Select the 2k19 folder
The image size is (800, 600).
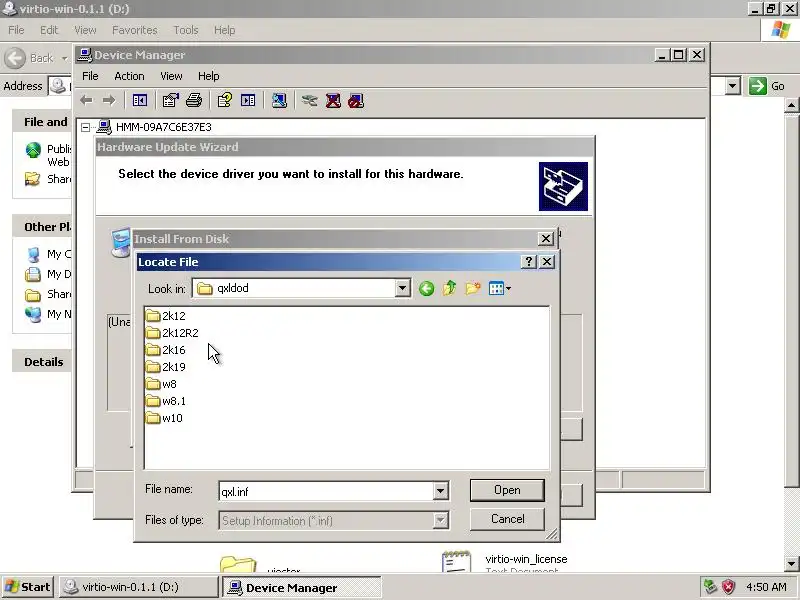(x=166, y=367)
